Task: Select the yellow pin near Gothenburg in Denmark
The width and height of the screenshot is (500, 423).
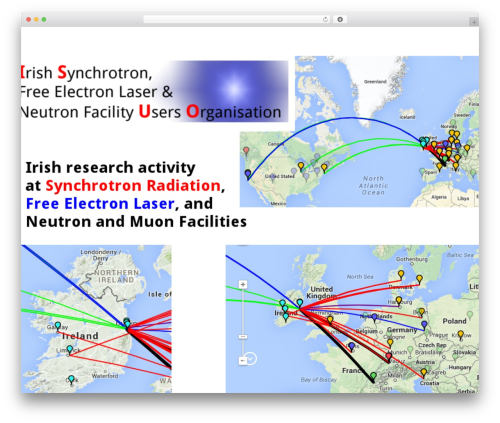Action: click(401, 275)
